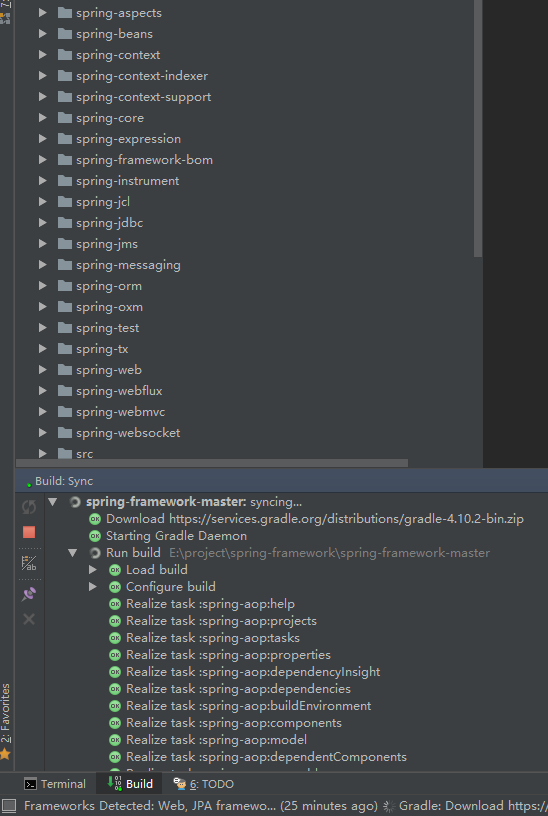Open the 2: Favorites side tab
The height and width of the screenshot is (816, 548).
[6, 713]
